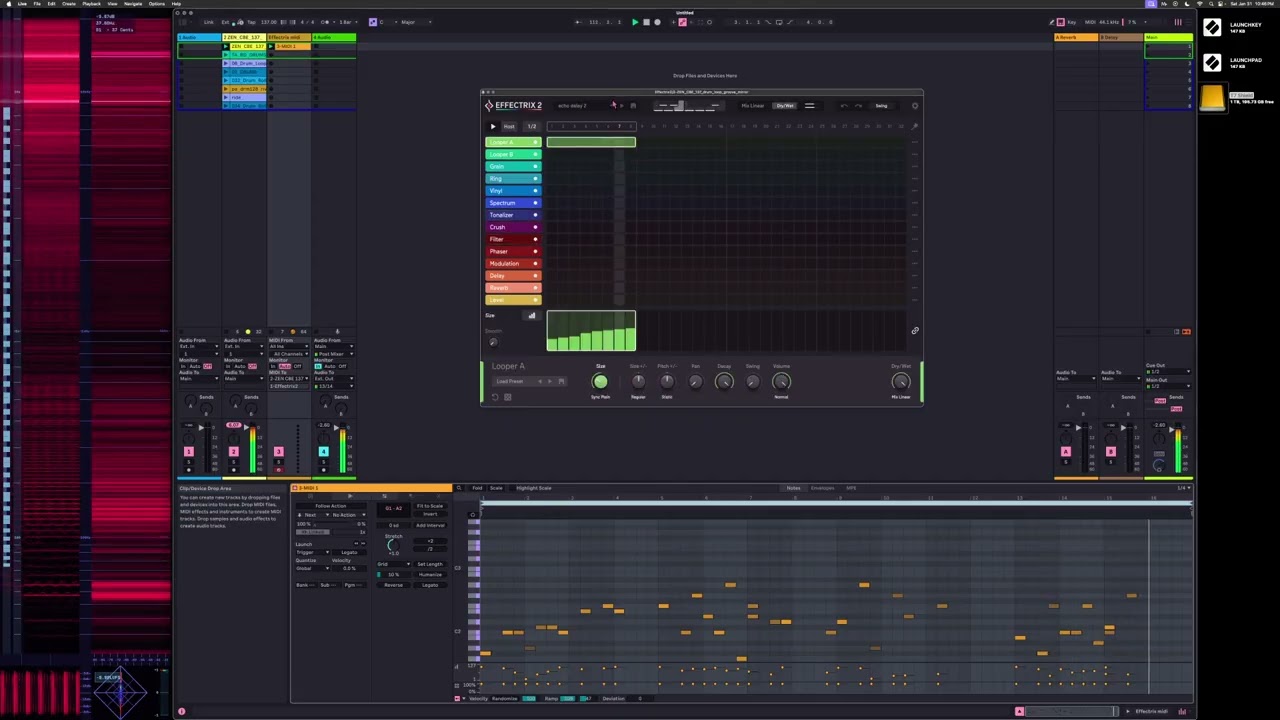Select the Looper A effect row
The height and width of the screenshot is (720, 1280).
point(513,142)
